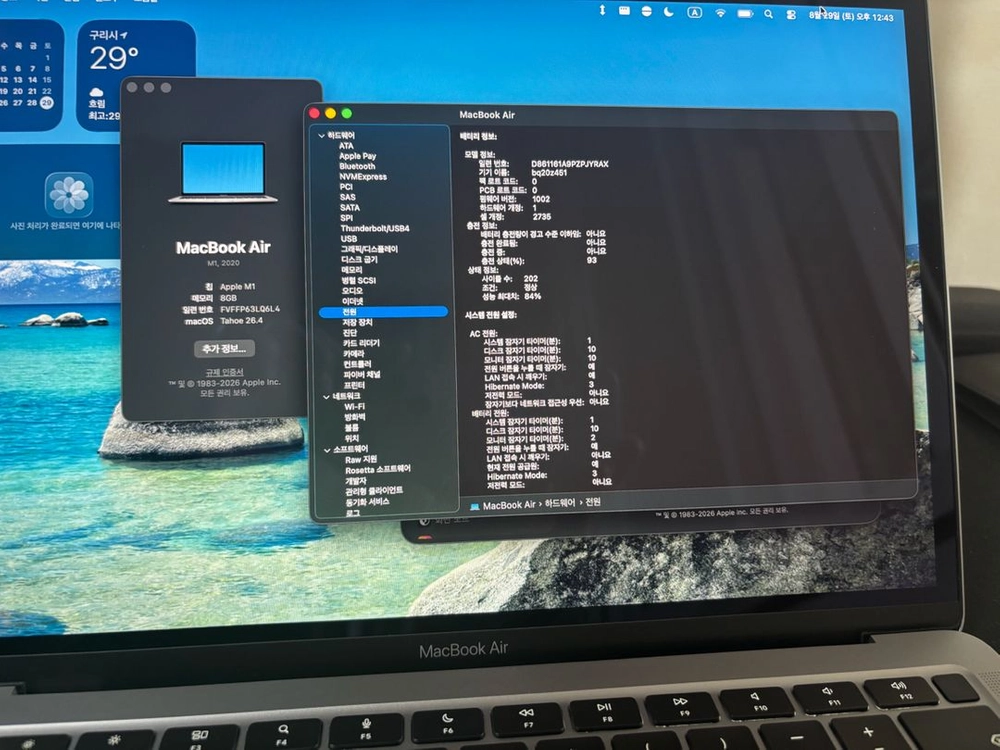Select Apple Pay in the sidebar

click(x=357, y=156)
